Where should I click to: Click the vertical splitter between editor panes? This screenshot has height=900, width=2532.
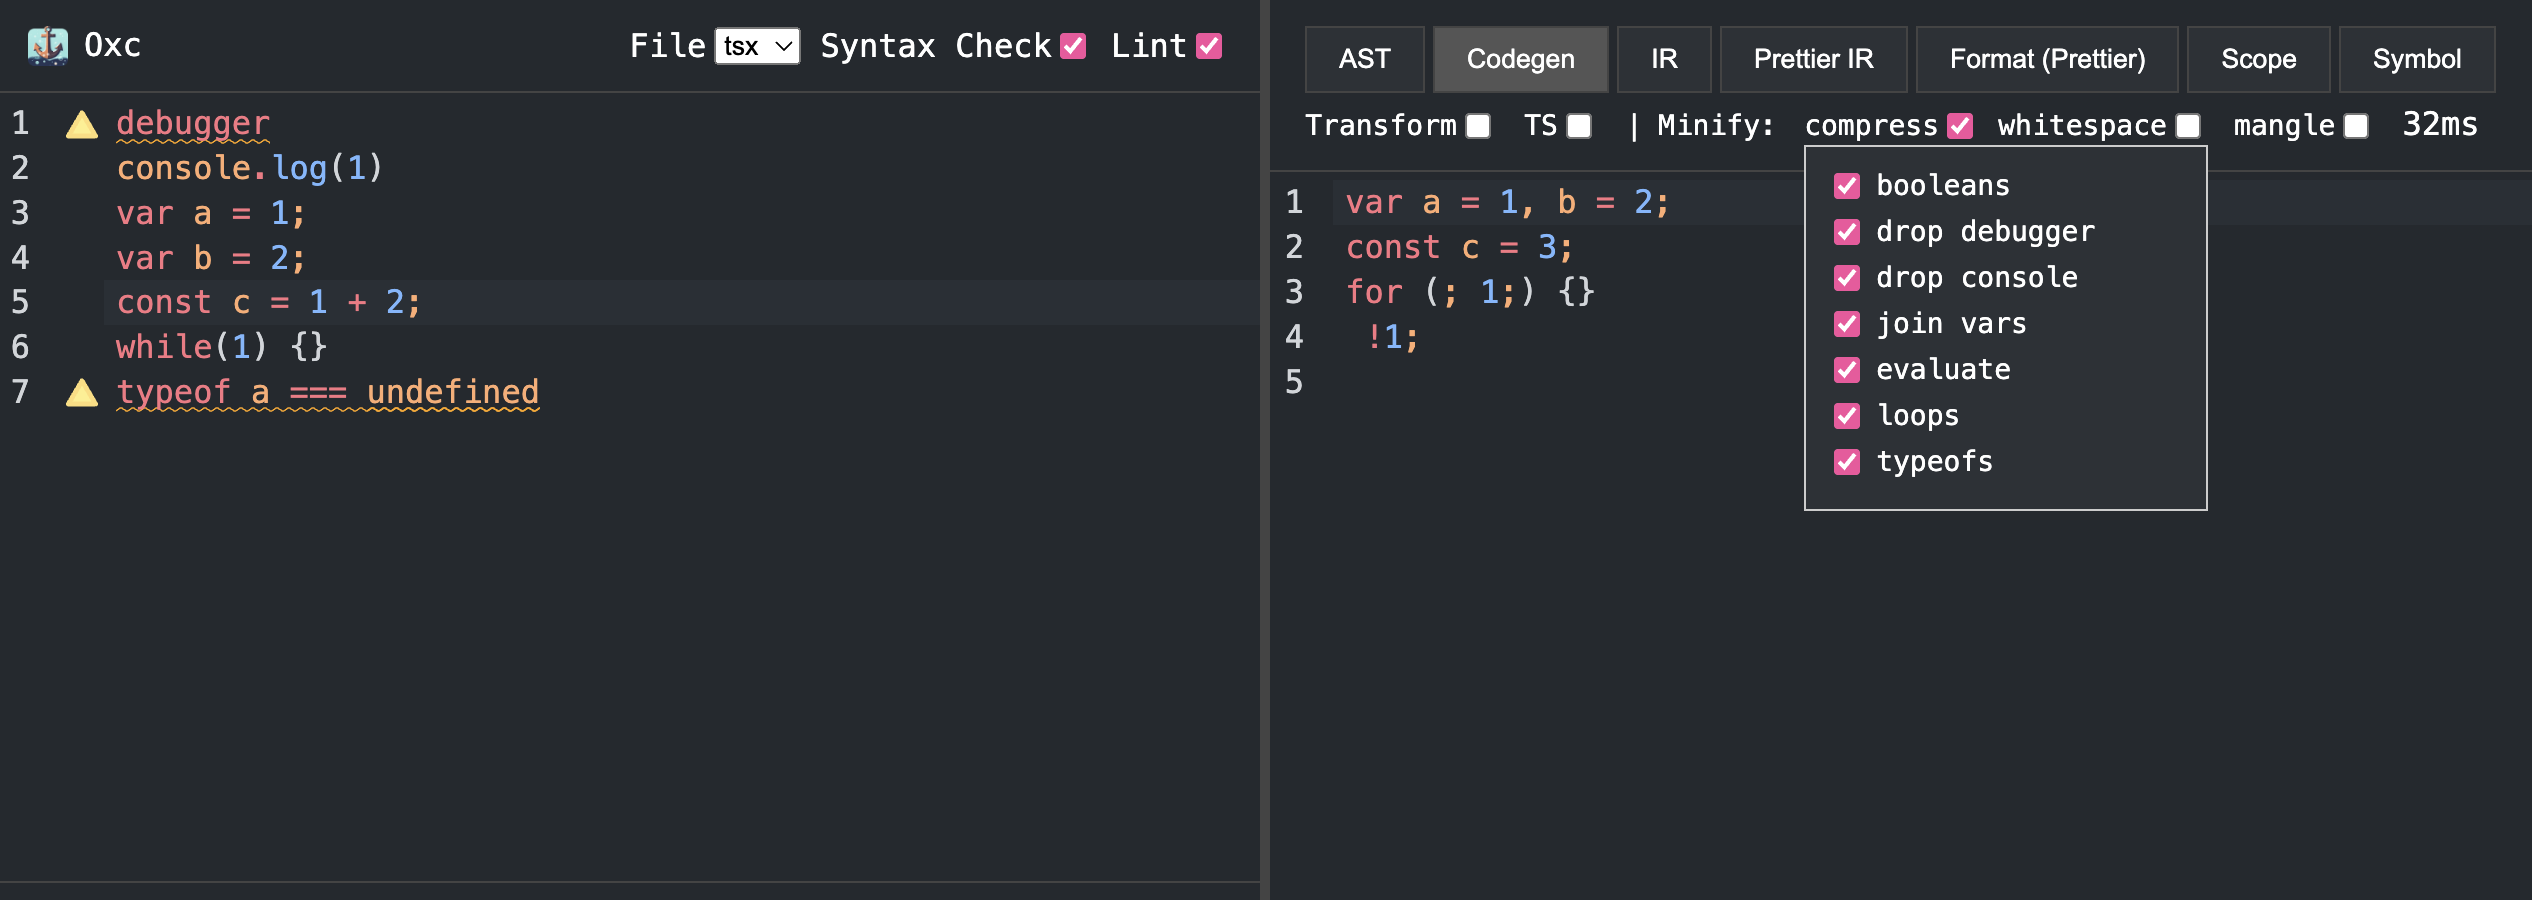click(1264, 450)
